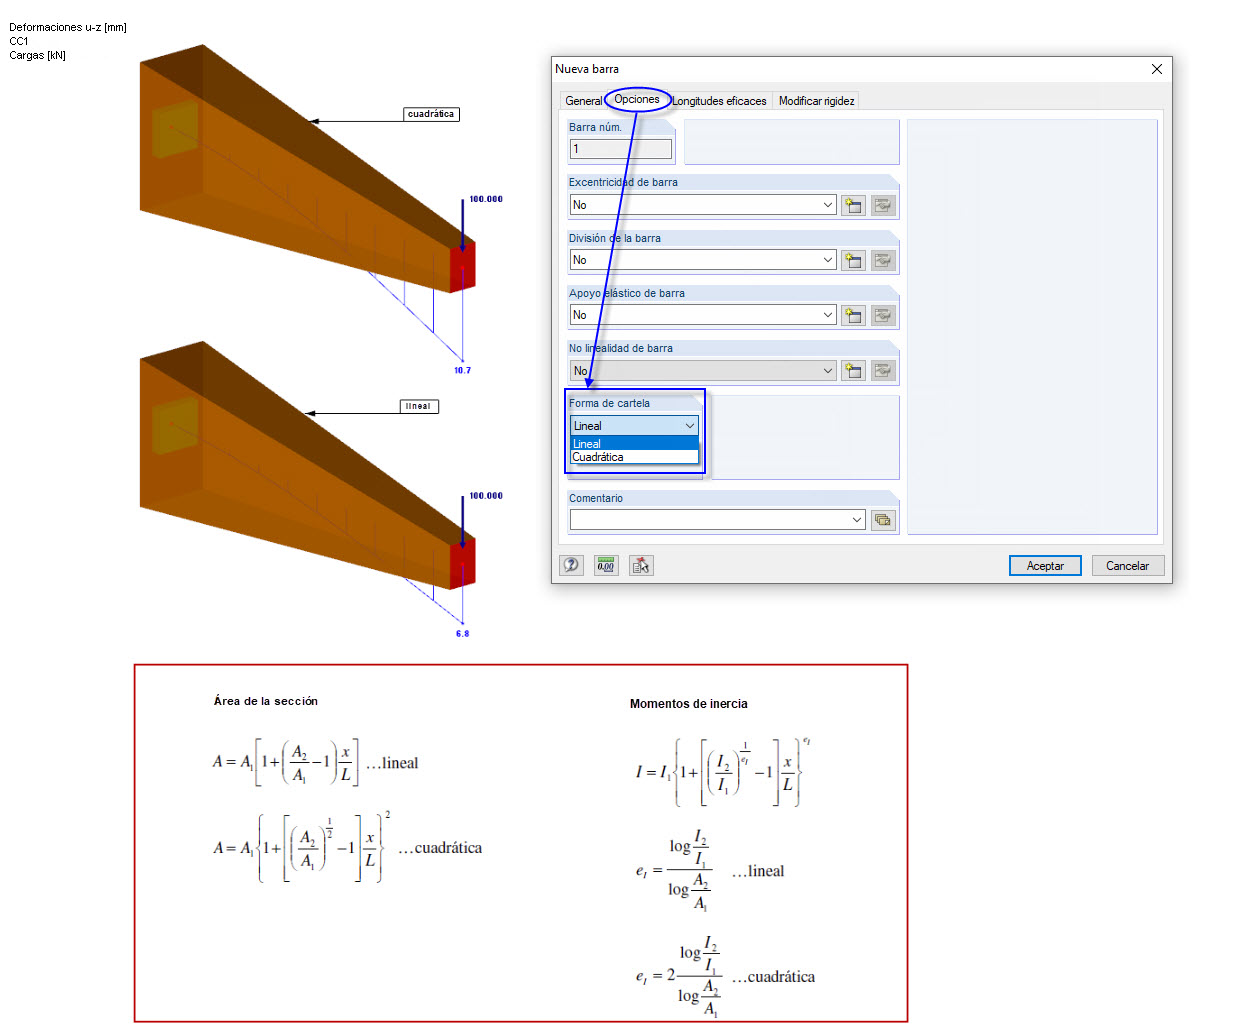Open the Excentricidad de barra dropdown
The width and height of the screenshot is (1243, 1031).
[x=828, y=204]
